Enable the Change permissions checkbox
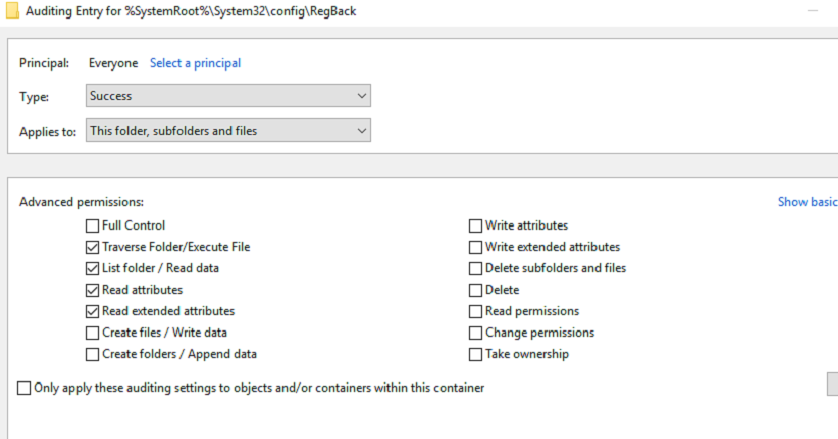 (x=476, y=332)
